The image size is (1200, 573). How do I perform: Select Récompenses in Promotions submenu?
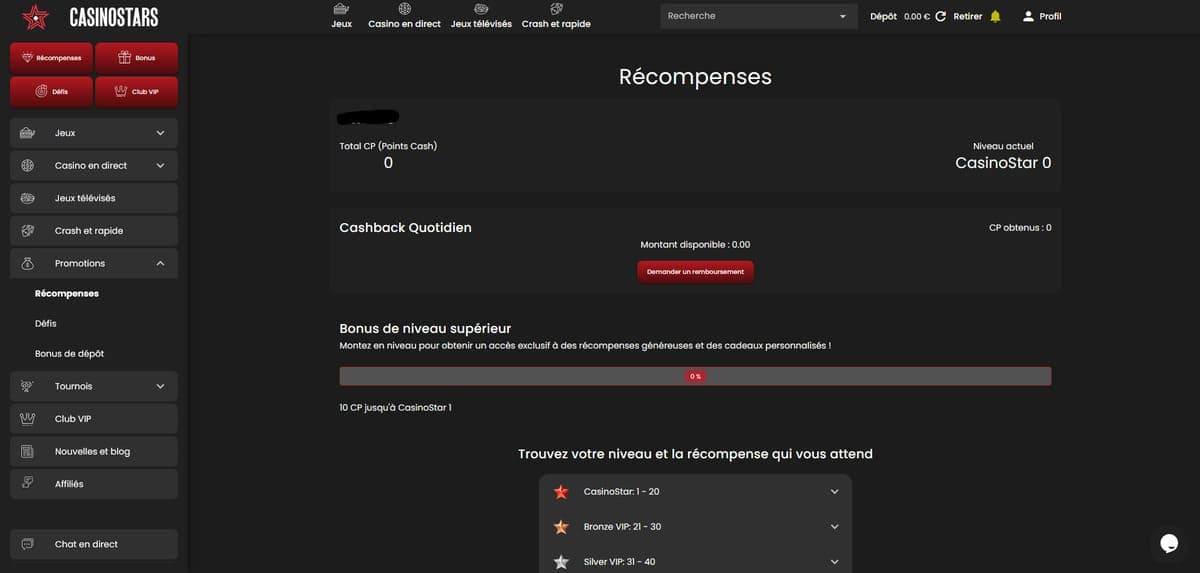click(67, 294)
